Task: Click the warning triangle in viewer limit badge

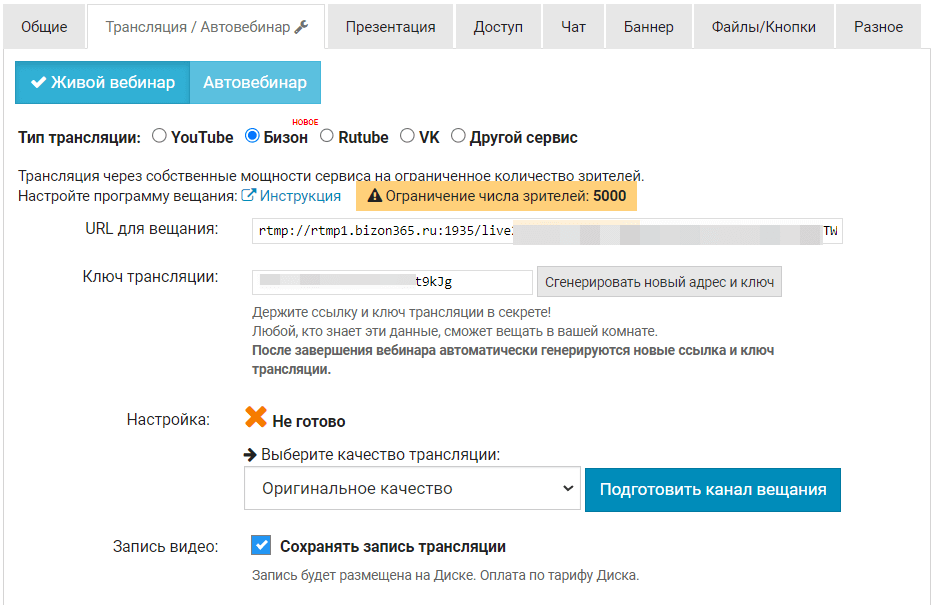Action: [375, 196]
